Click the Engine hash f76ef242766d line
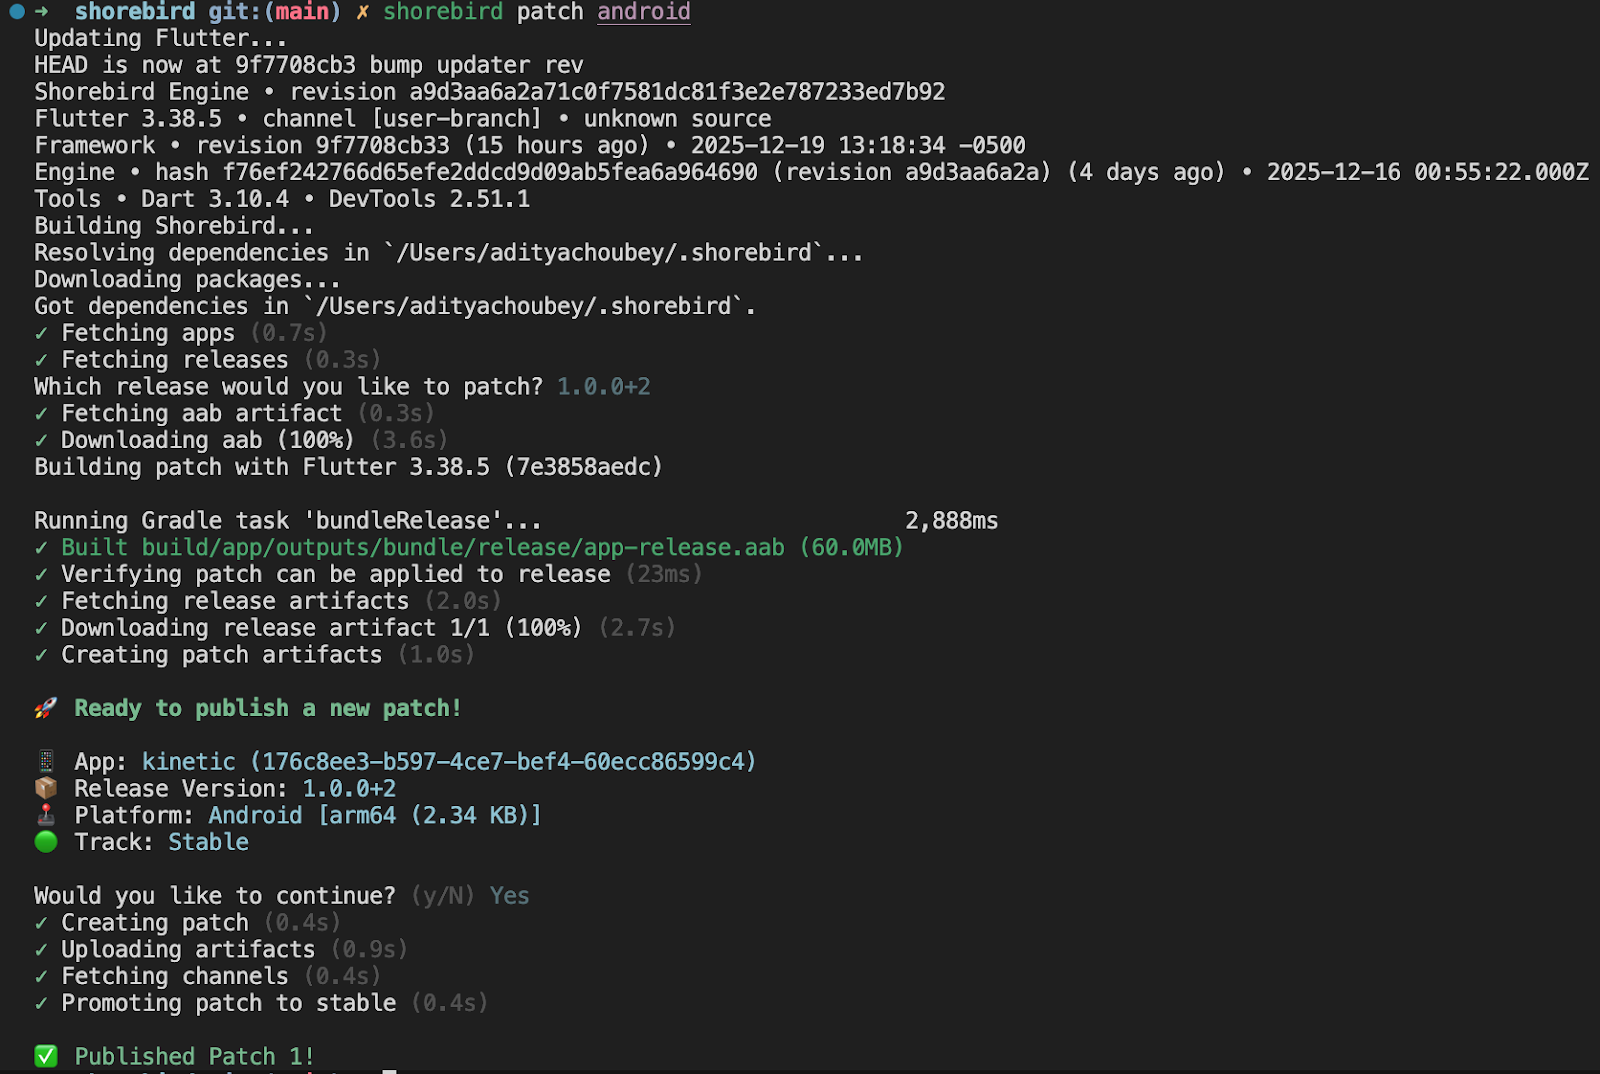Screen dimensions: 1600x1074 (811, 172)
